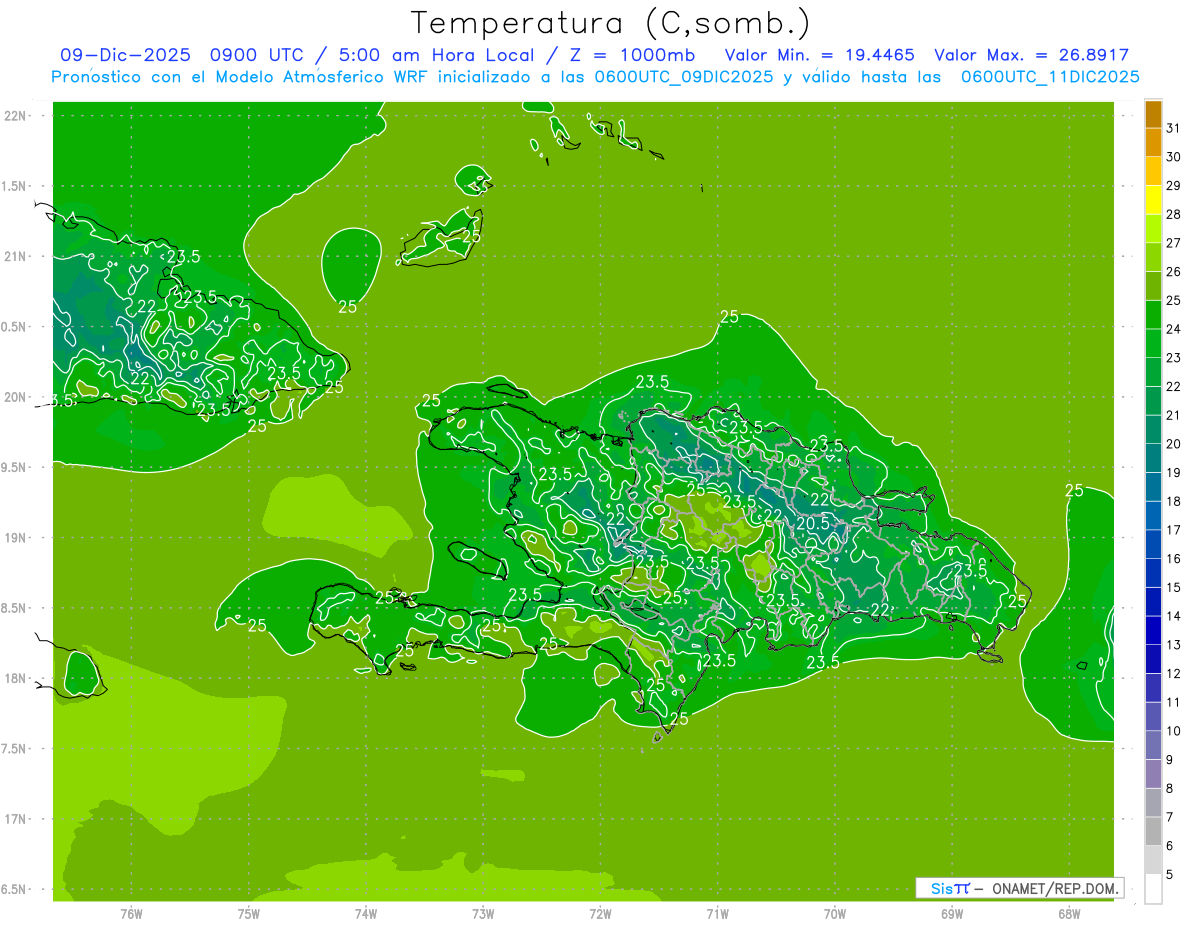Click the "9.5N" latitude axis label

[15, 468]
